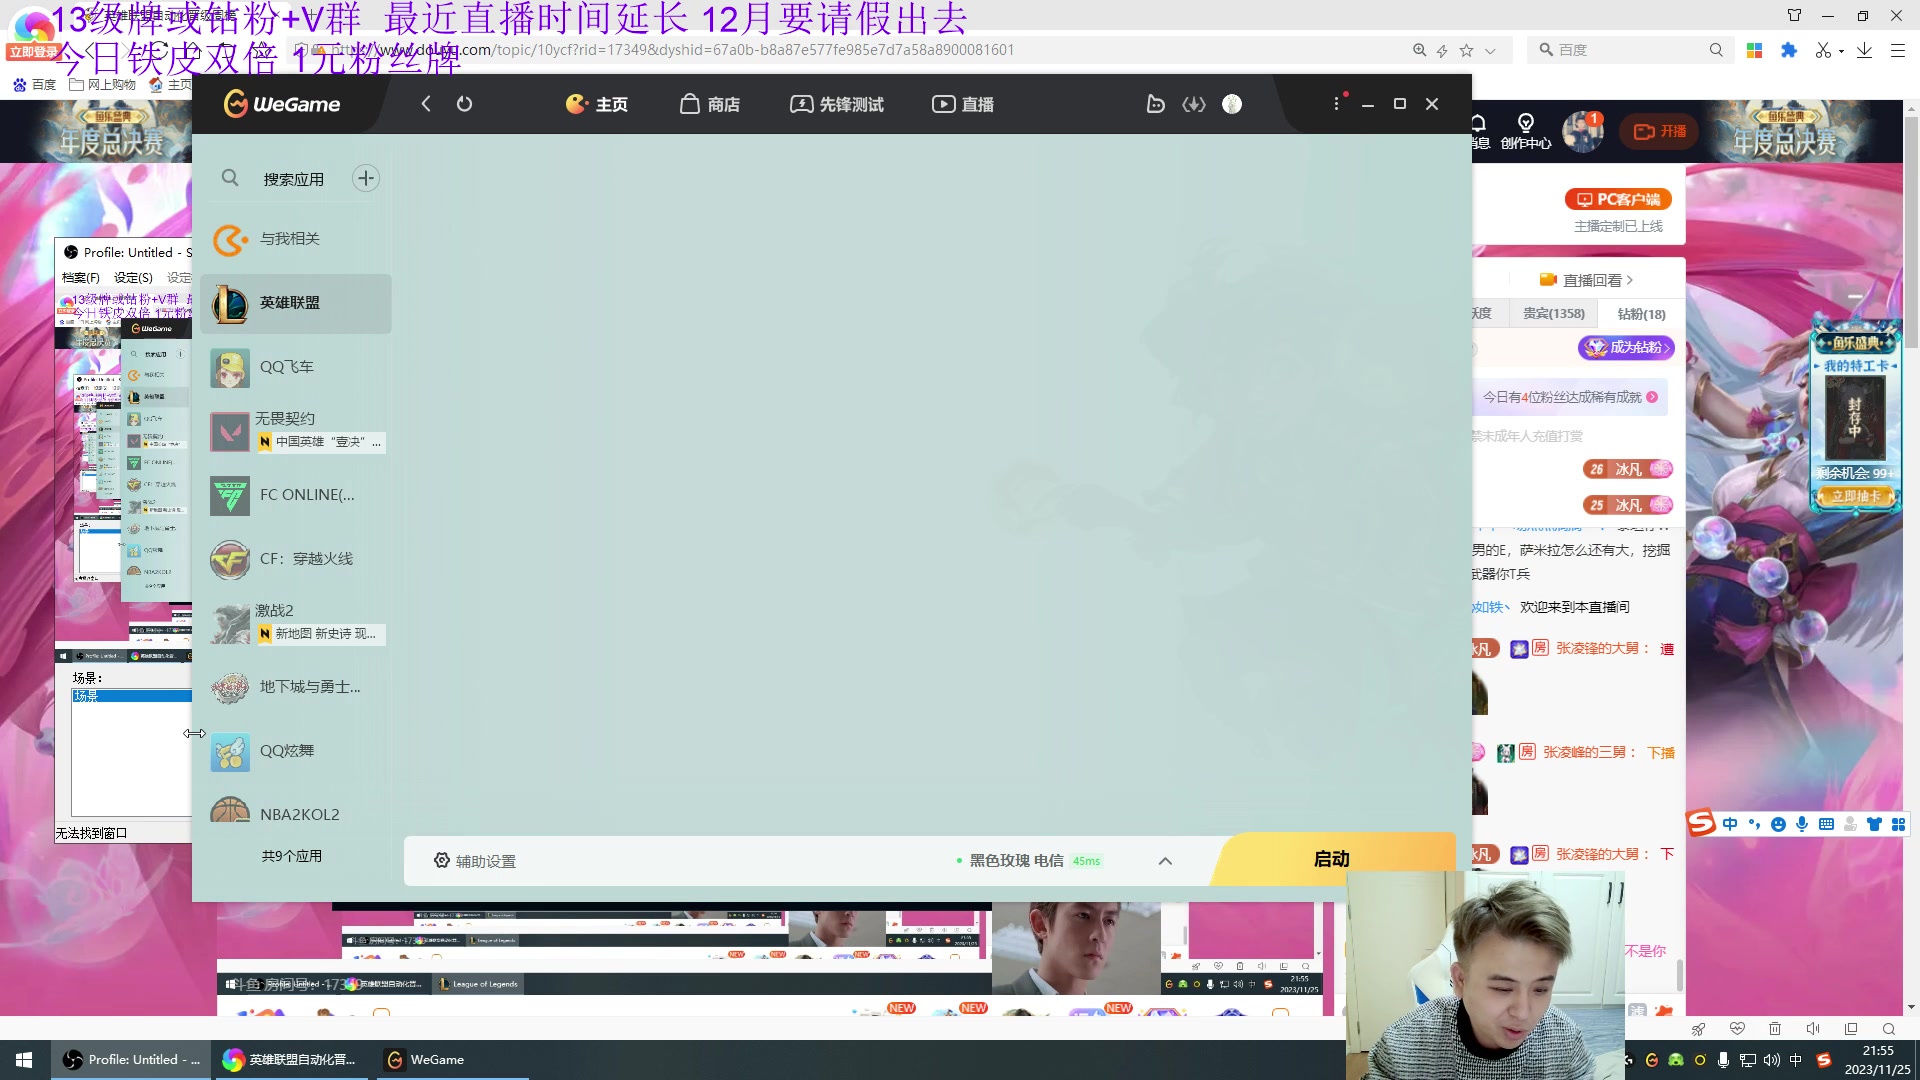Select QQ飞车 in game list
1920x1080 pixels.
(296, 367)
